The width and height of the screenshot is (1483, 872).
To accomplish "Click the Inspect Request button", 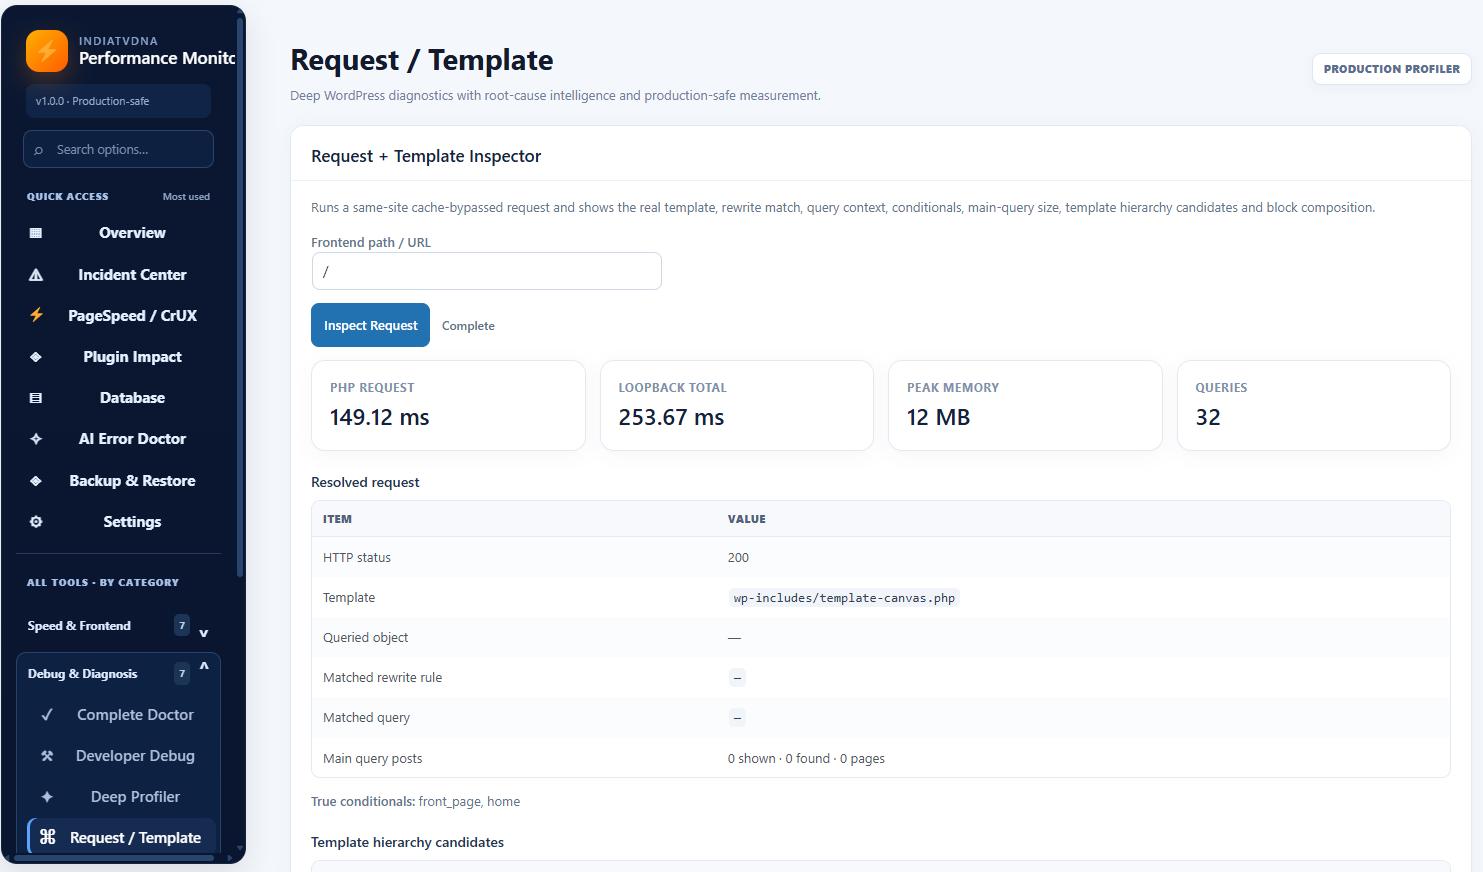I will [370, 325].
